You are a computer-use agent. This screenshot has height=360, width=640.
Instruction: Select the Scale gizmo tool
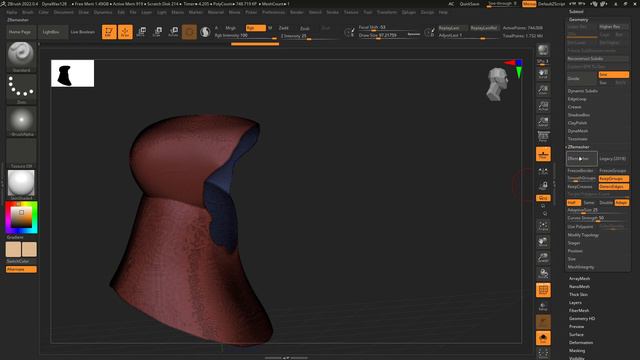pos(157,31)
